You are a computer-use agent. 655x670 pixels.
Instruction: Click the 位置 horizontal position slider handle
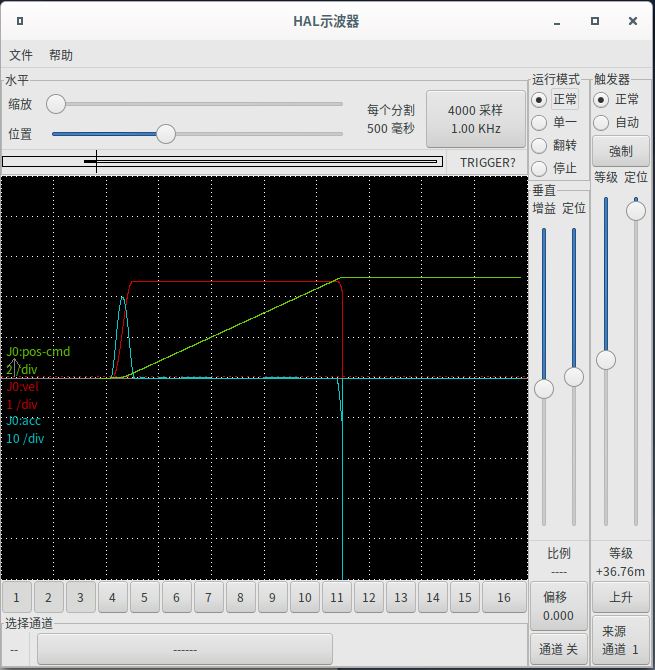(166, 134)
